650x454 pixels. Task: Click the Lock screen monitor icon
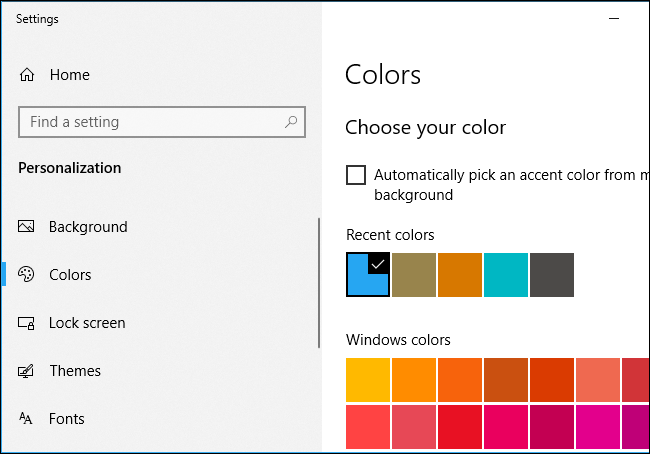pos(26,323)
